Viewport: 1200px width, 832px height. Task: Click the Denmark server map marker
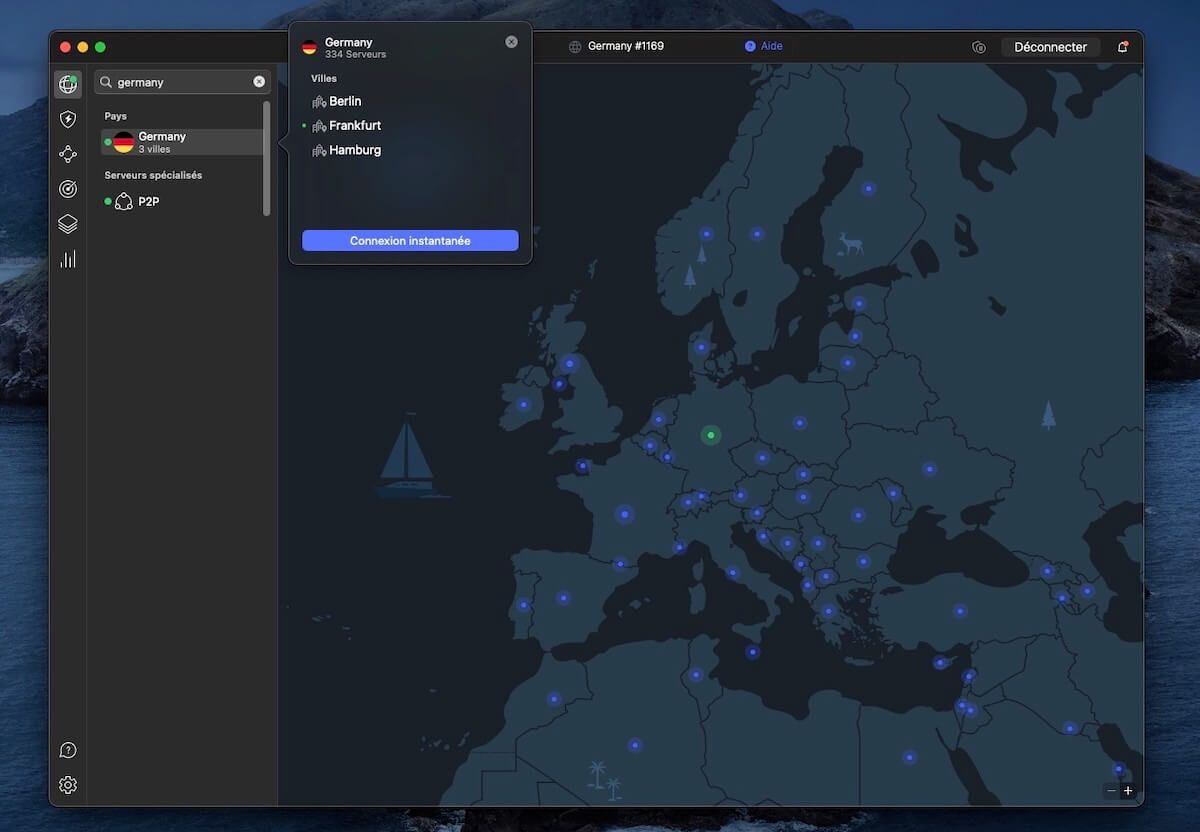[x=701, y=348]
